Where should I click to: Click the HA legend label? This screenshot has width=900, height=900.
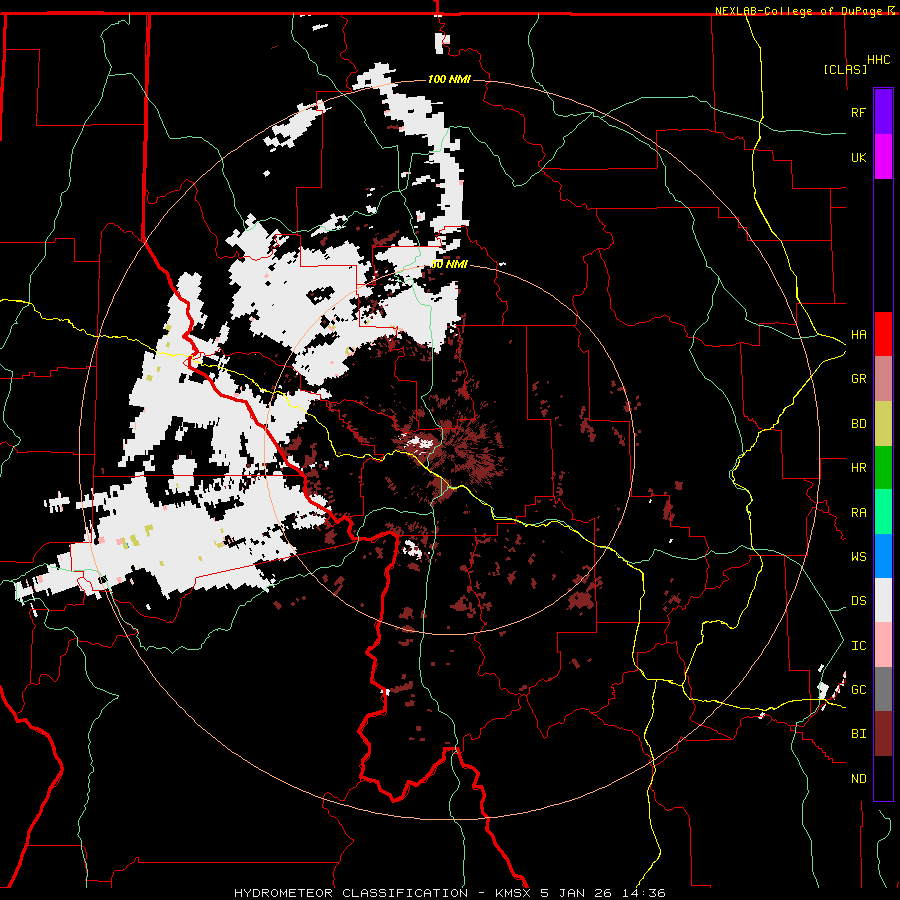point(858,335)
